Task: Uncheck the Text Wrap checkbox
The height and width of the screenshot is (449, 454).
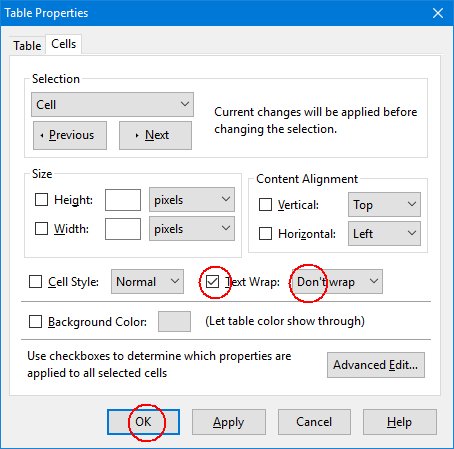Action: tap(212, 282)
